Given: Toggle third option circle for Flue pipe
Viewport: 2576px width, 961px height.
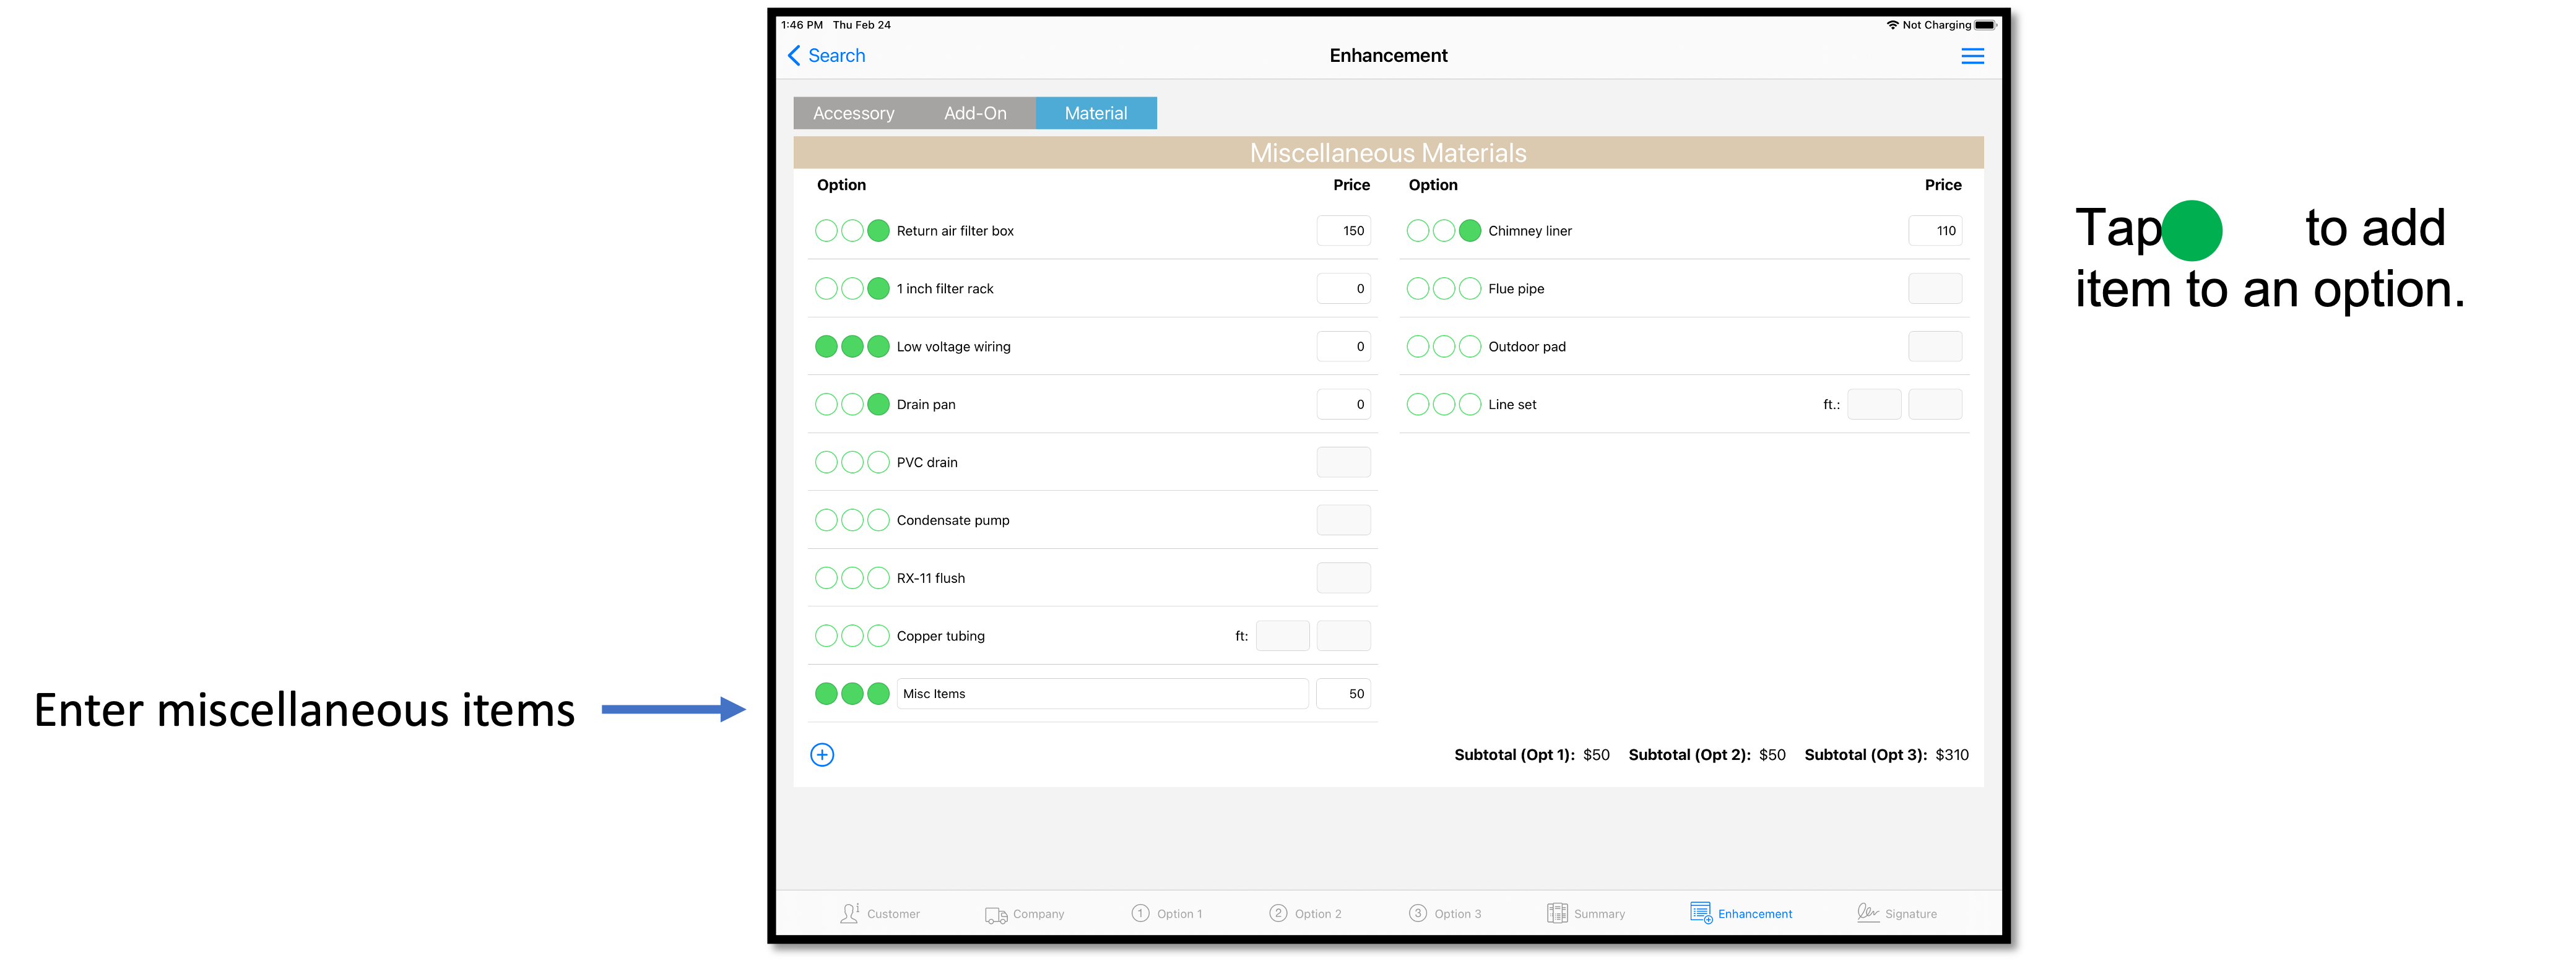Looking at the screenshot, I should pyautogui.click(x=1470, y=289).
